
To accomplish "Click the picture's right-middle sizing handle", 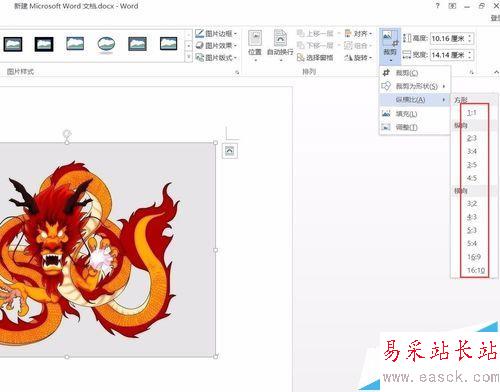I will 216,250.
